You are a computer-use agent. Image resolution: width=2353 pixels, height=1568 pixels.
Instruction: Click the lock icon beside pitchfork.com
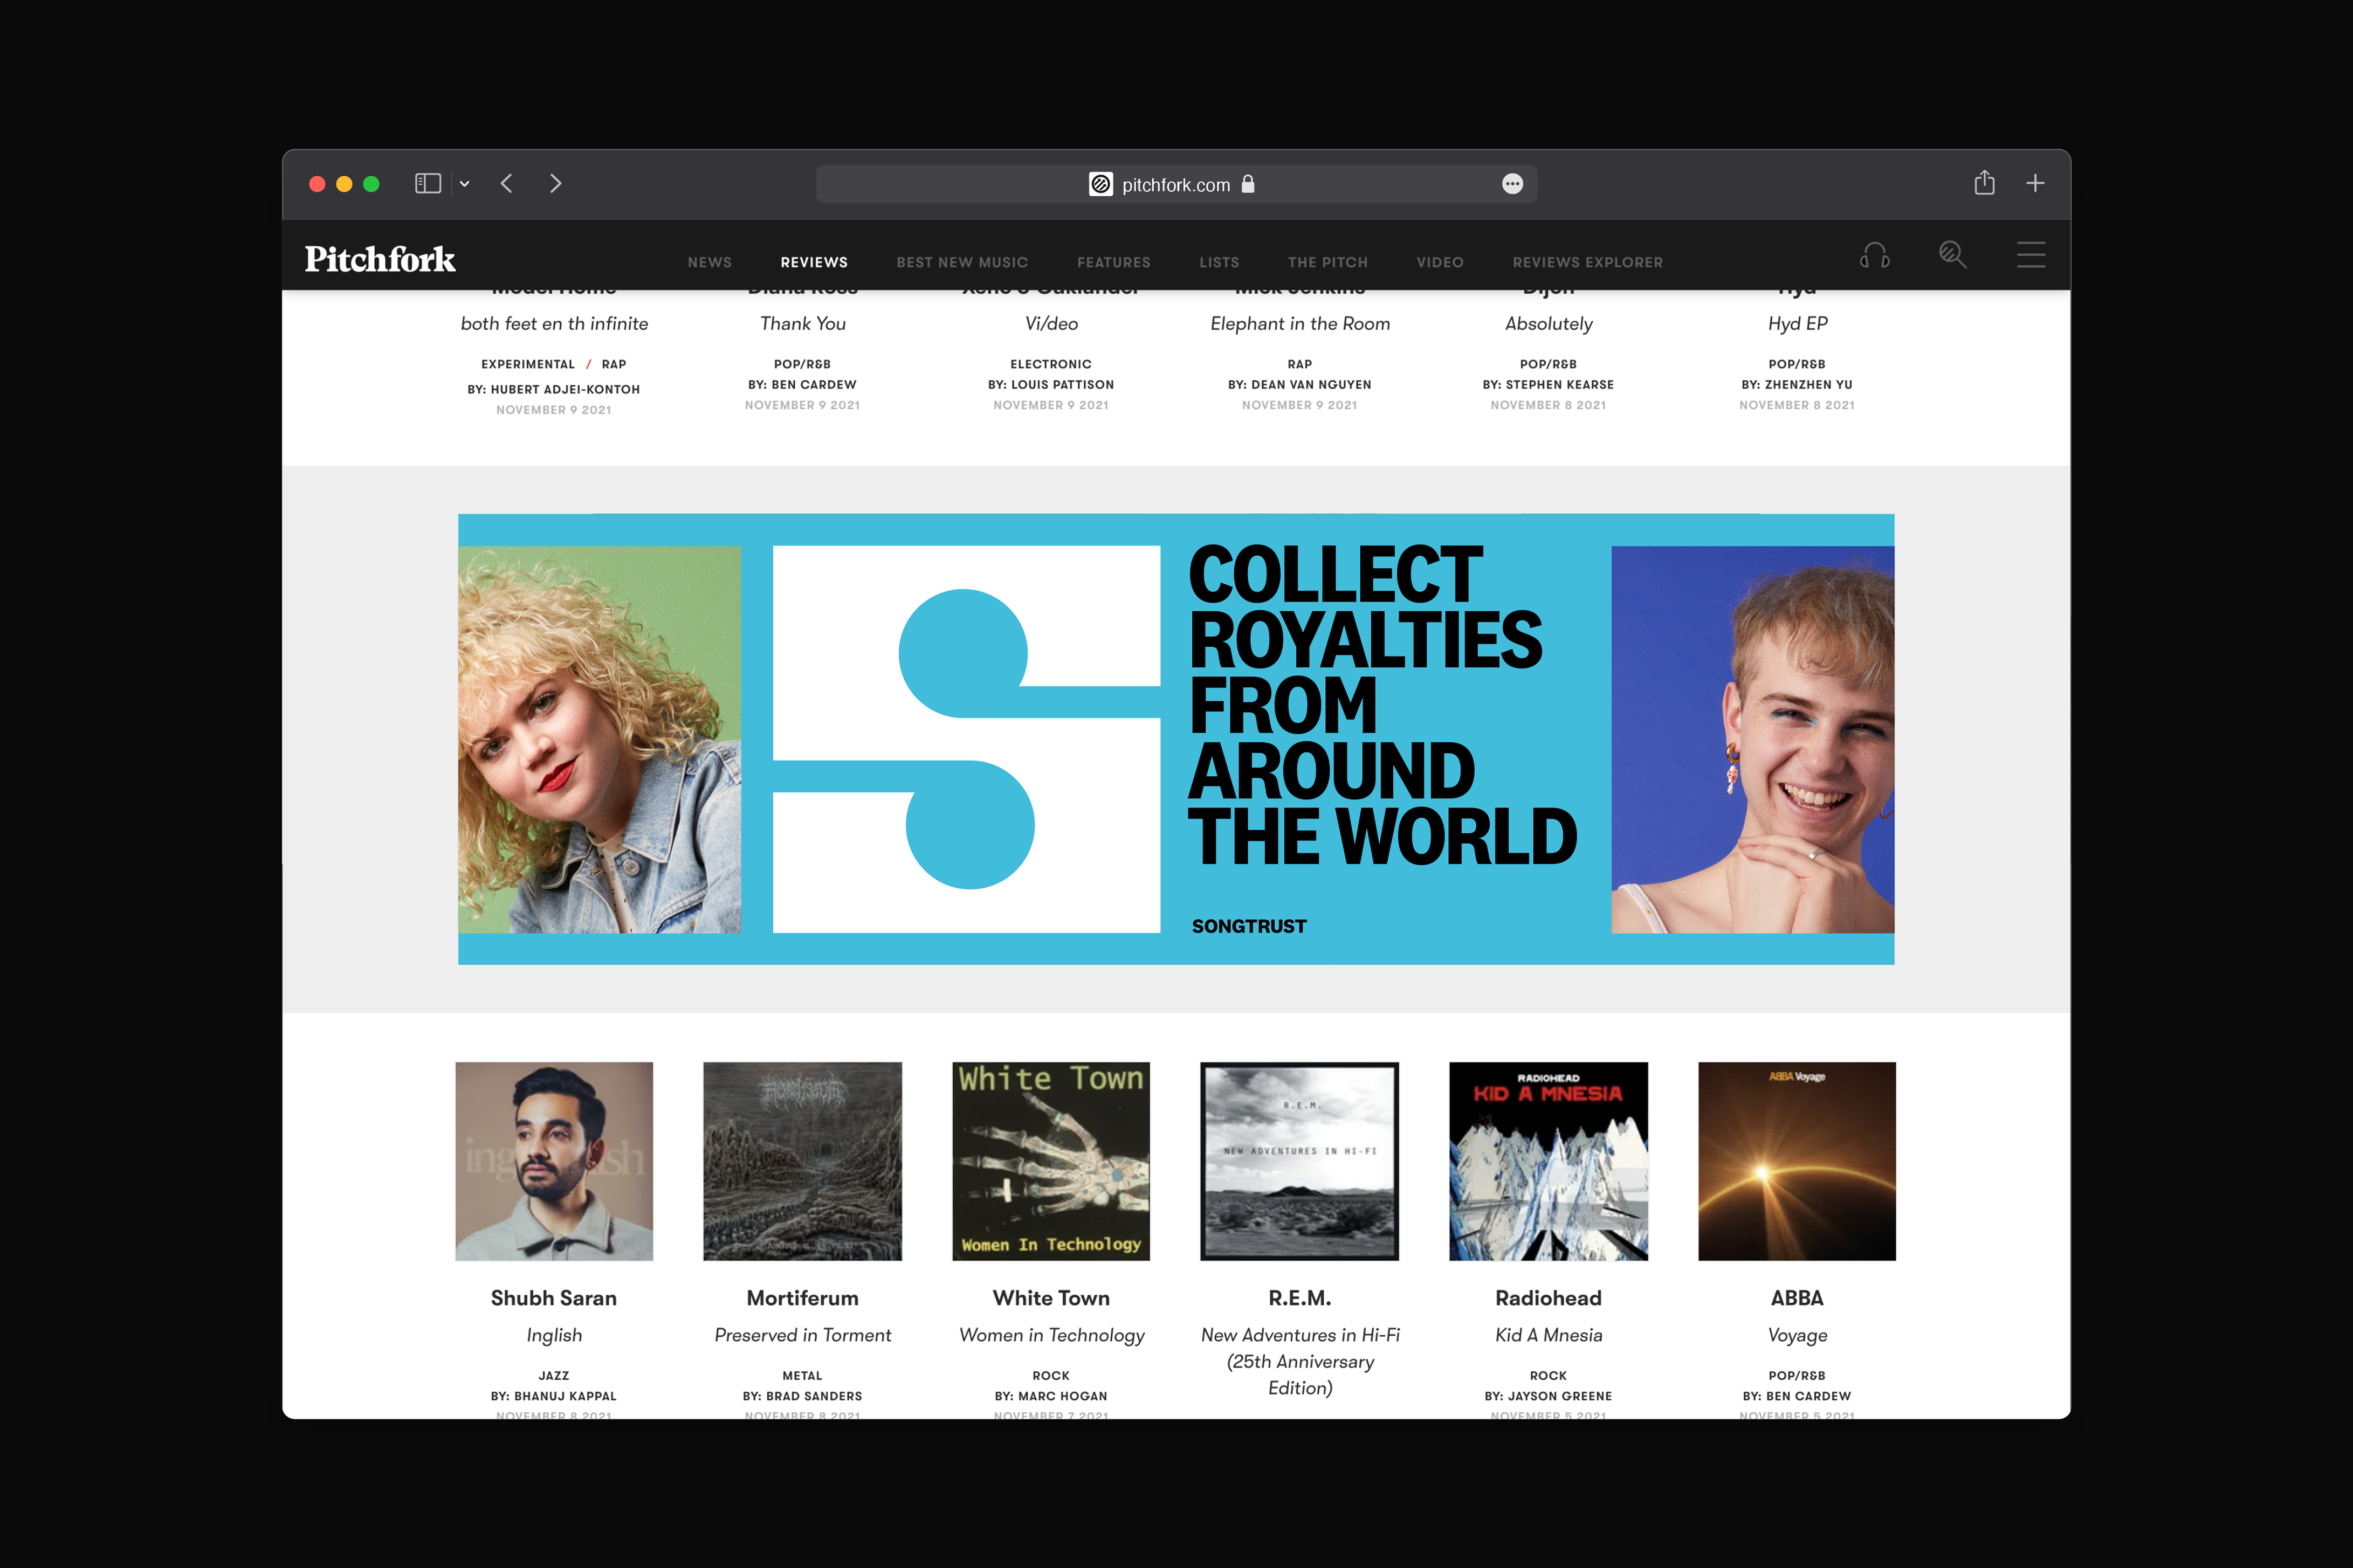coord(1249,184)
